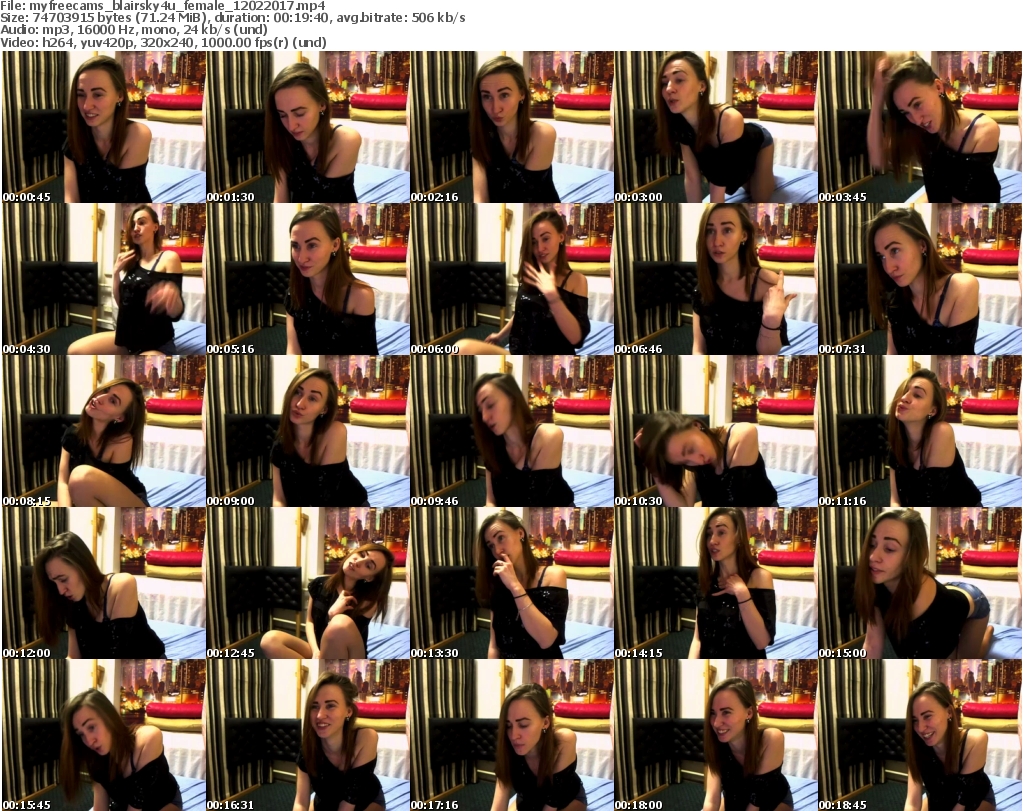Screen dimensions: 1024x811
Task: Select the thumbnail timestamped 00:03:00
Action: pos(715,127)
